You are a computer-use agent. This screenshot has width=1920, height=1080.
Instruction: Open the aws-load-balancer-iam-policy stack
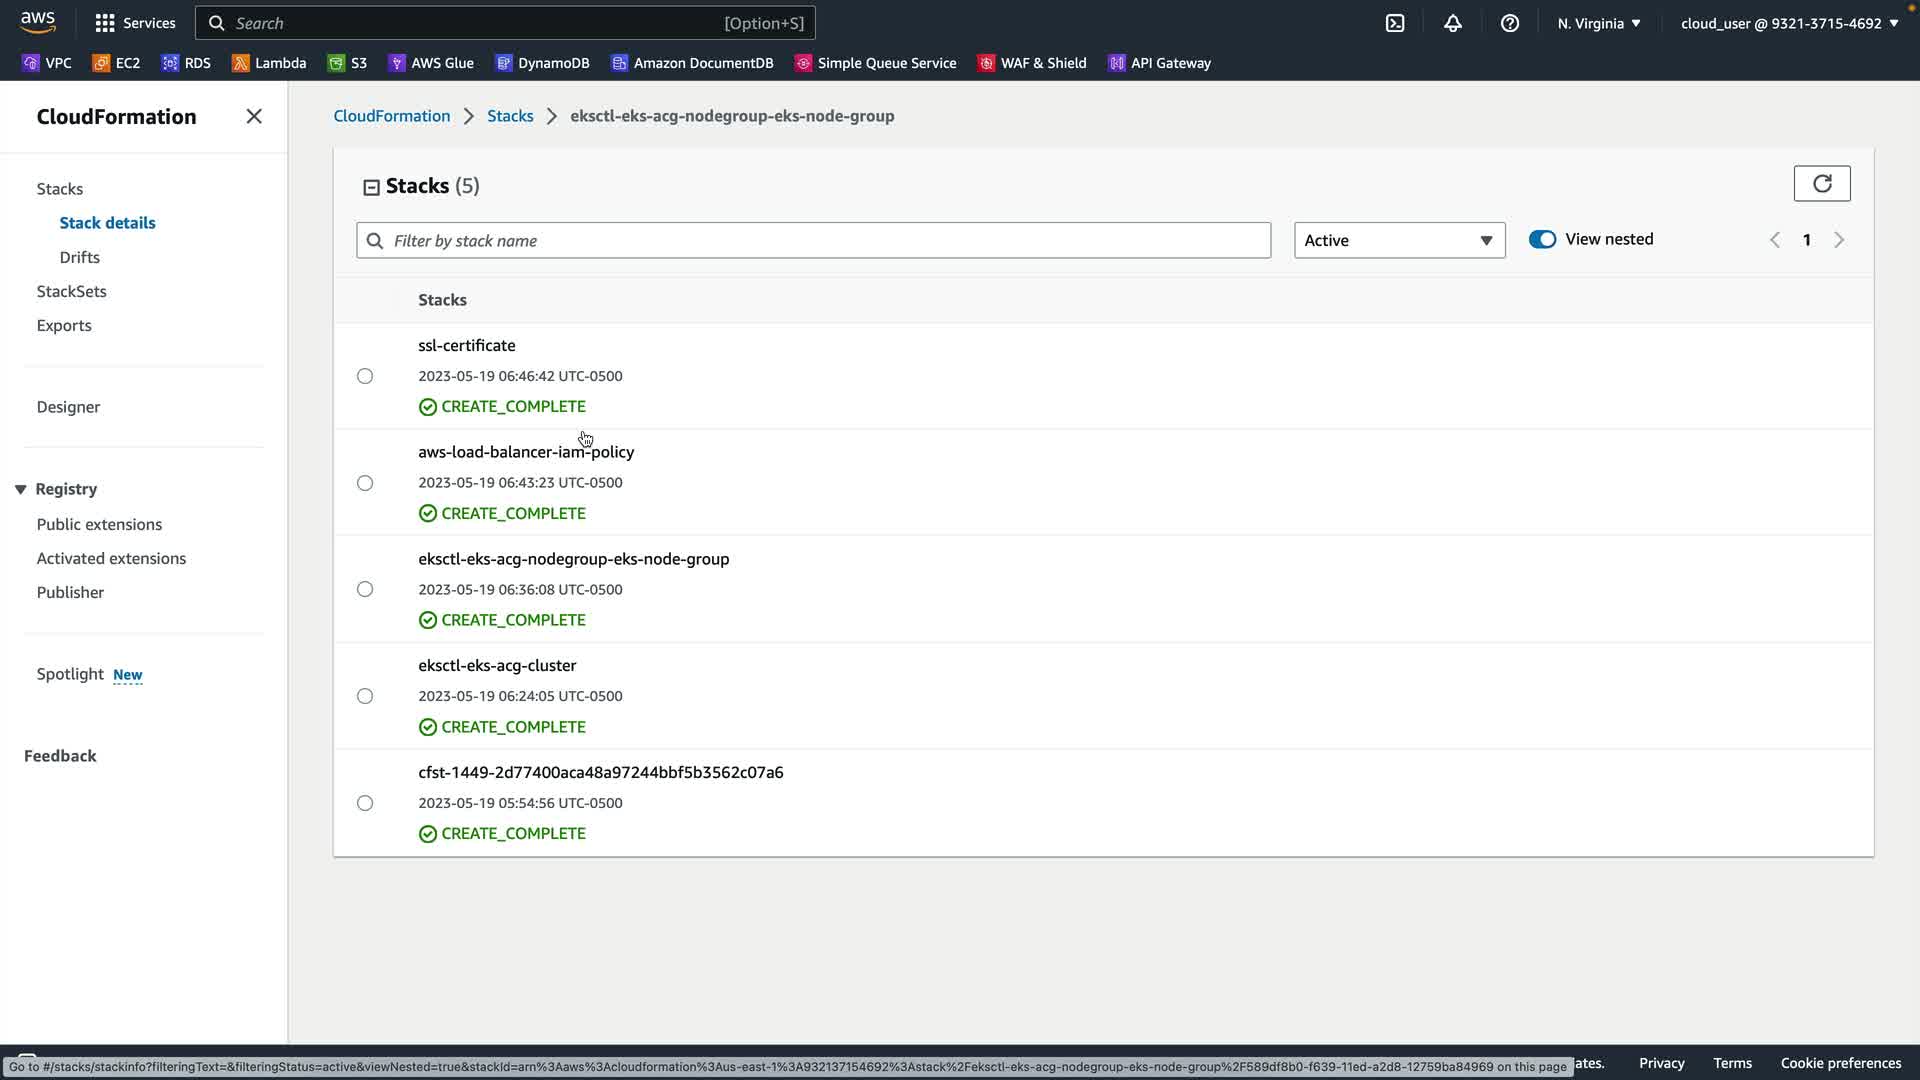pyautogui.click(x=526, y=452)
